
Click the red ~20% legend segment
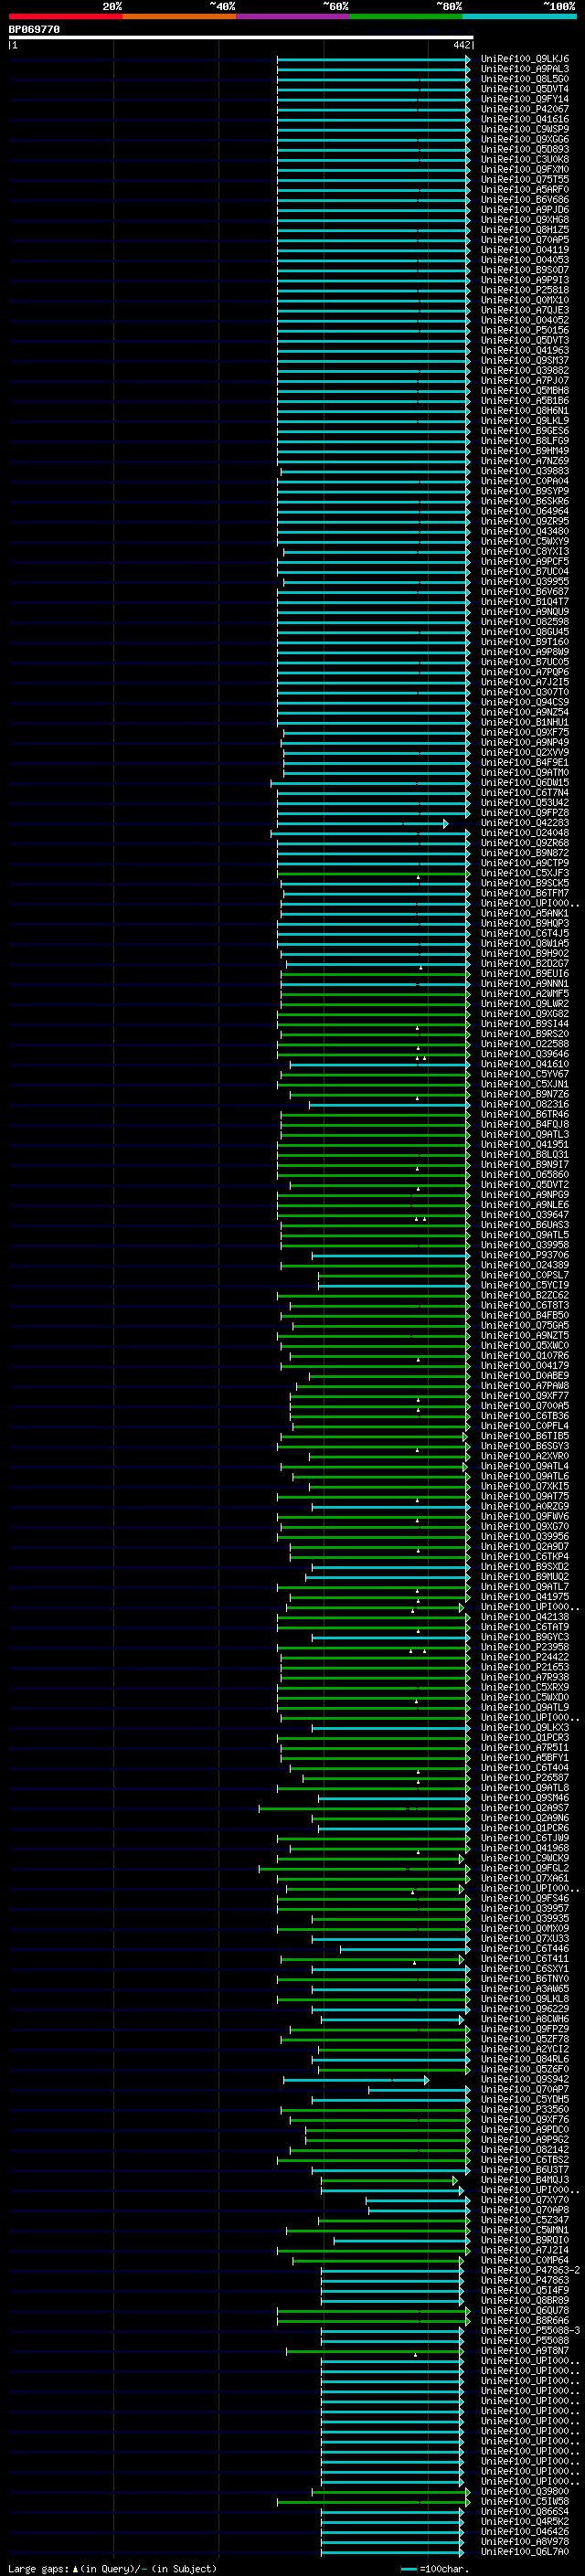pos(65,16)
